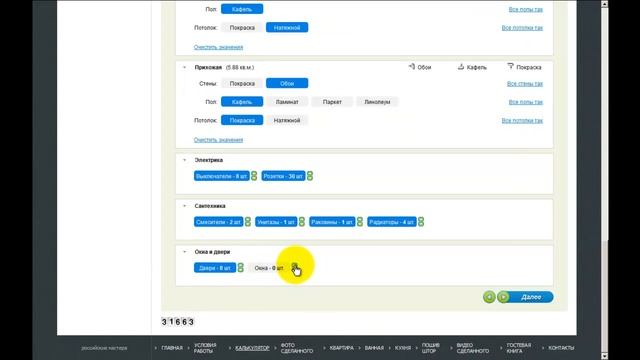Toggle the Двери - 8 шт button
This screenshot has height=360, width=640.
coord(215,268)
